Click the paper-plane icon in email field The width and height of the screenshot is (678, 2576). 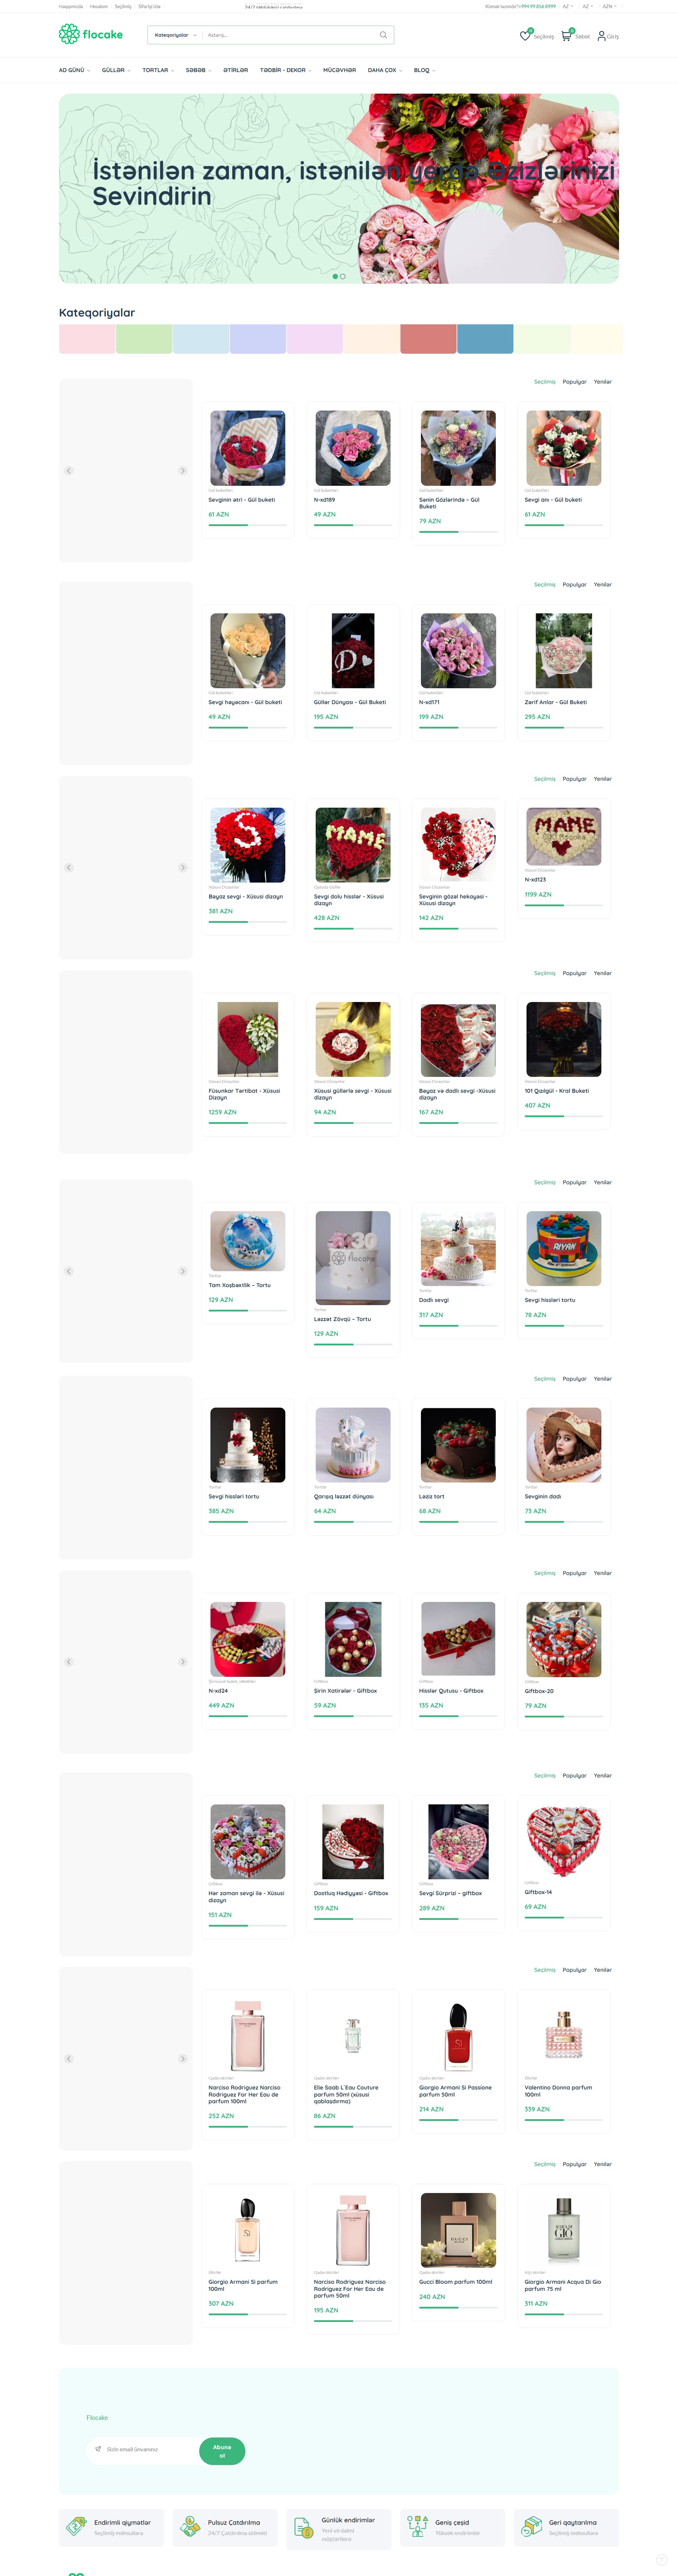(x=98, y=2449)
